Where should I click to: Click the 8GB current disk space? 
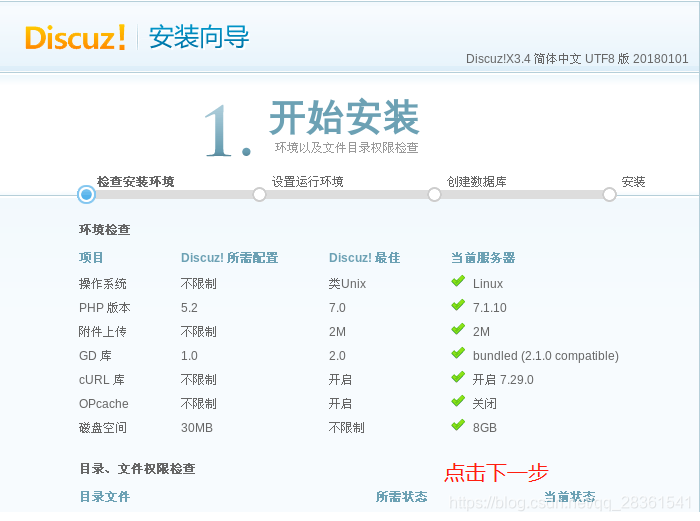485,428
